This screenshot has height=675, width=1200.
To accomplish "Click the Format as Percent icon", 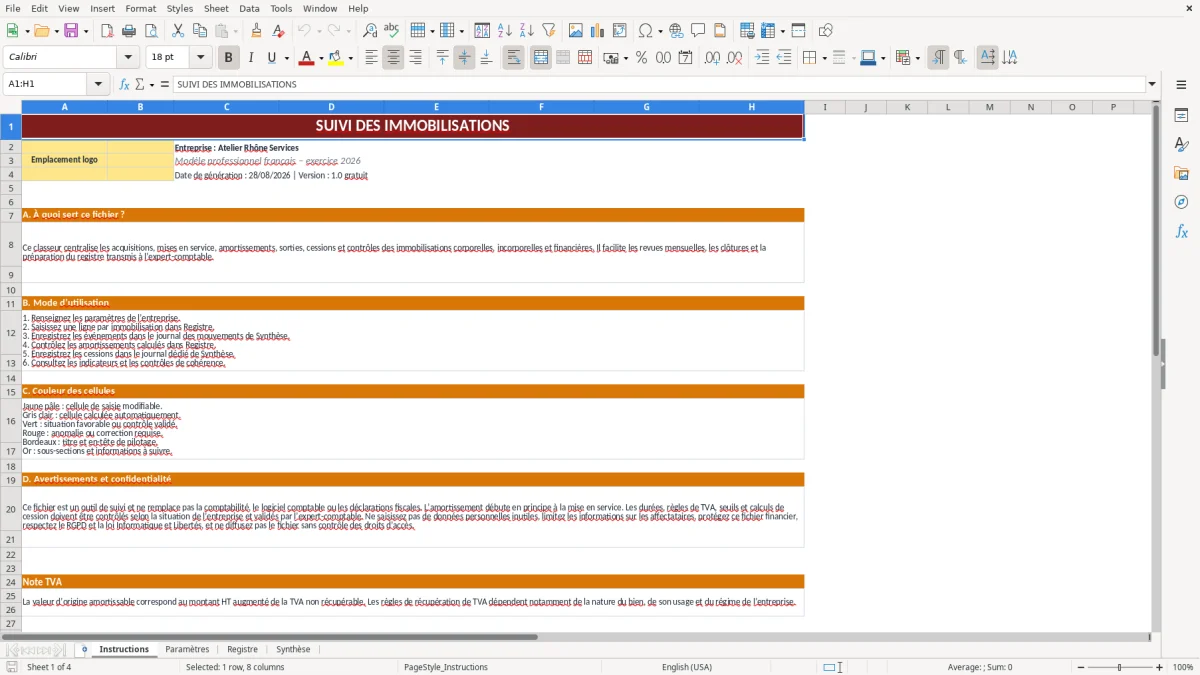I will click(641, 58).
